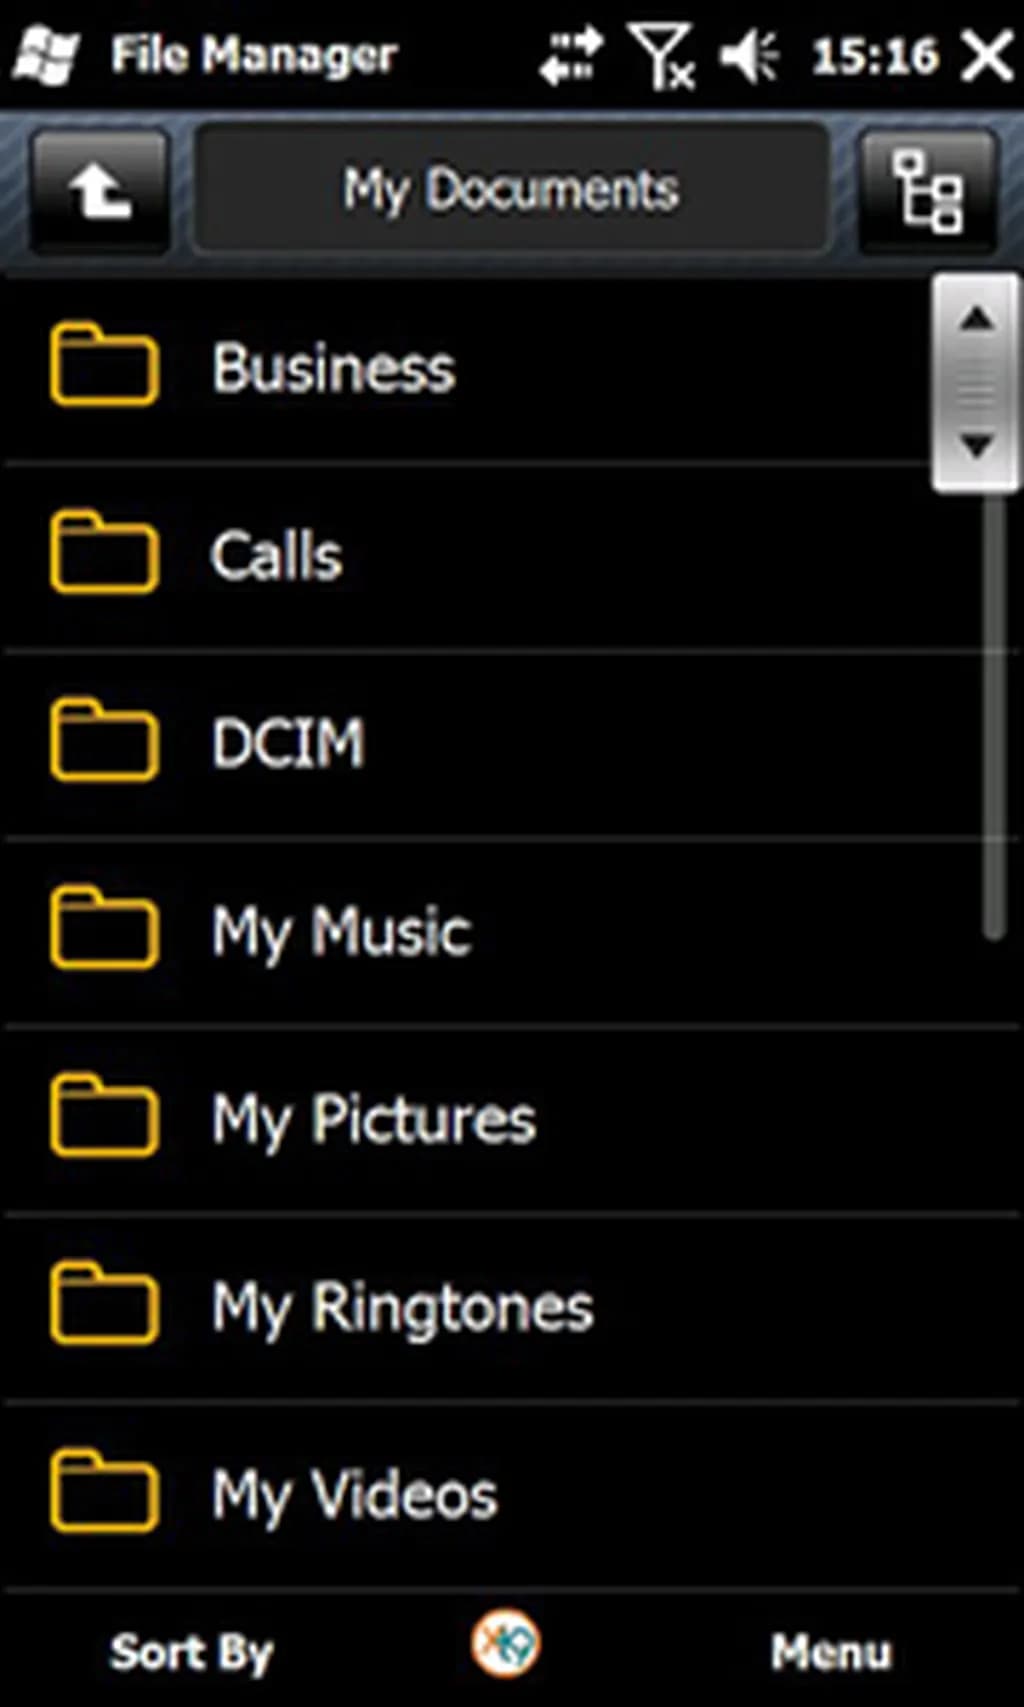Tap the data connectivity arrows icon
Viewport: 1024px width, 1707px height.
pyautogui.click(x=571, y=55)
